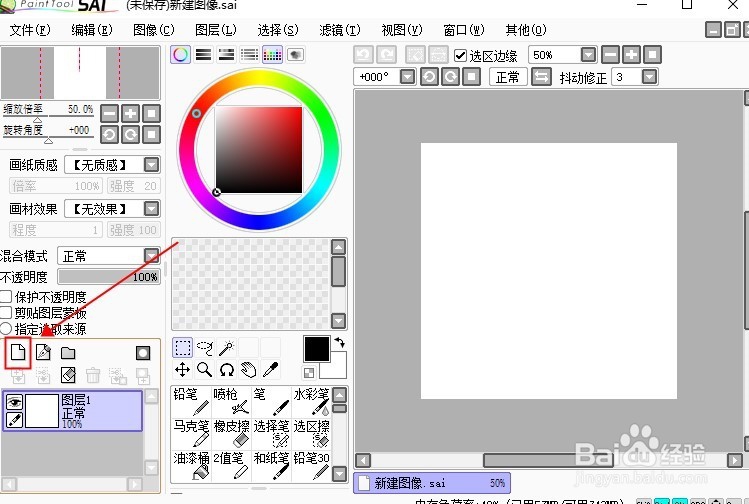Enable 保护不透明度 checkbox
749x504 pixels.
[x=6, y=296]
